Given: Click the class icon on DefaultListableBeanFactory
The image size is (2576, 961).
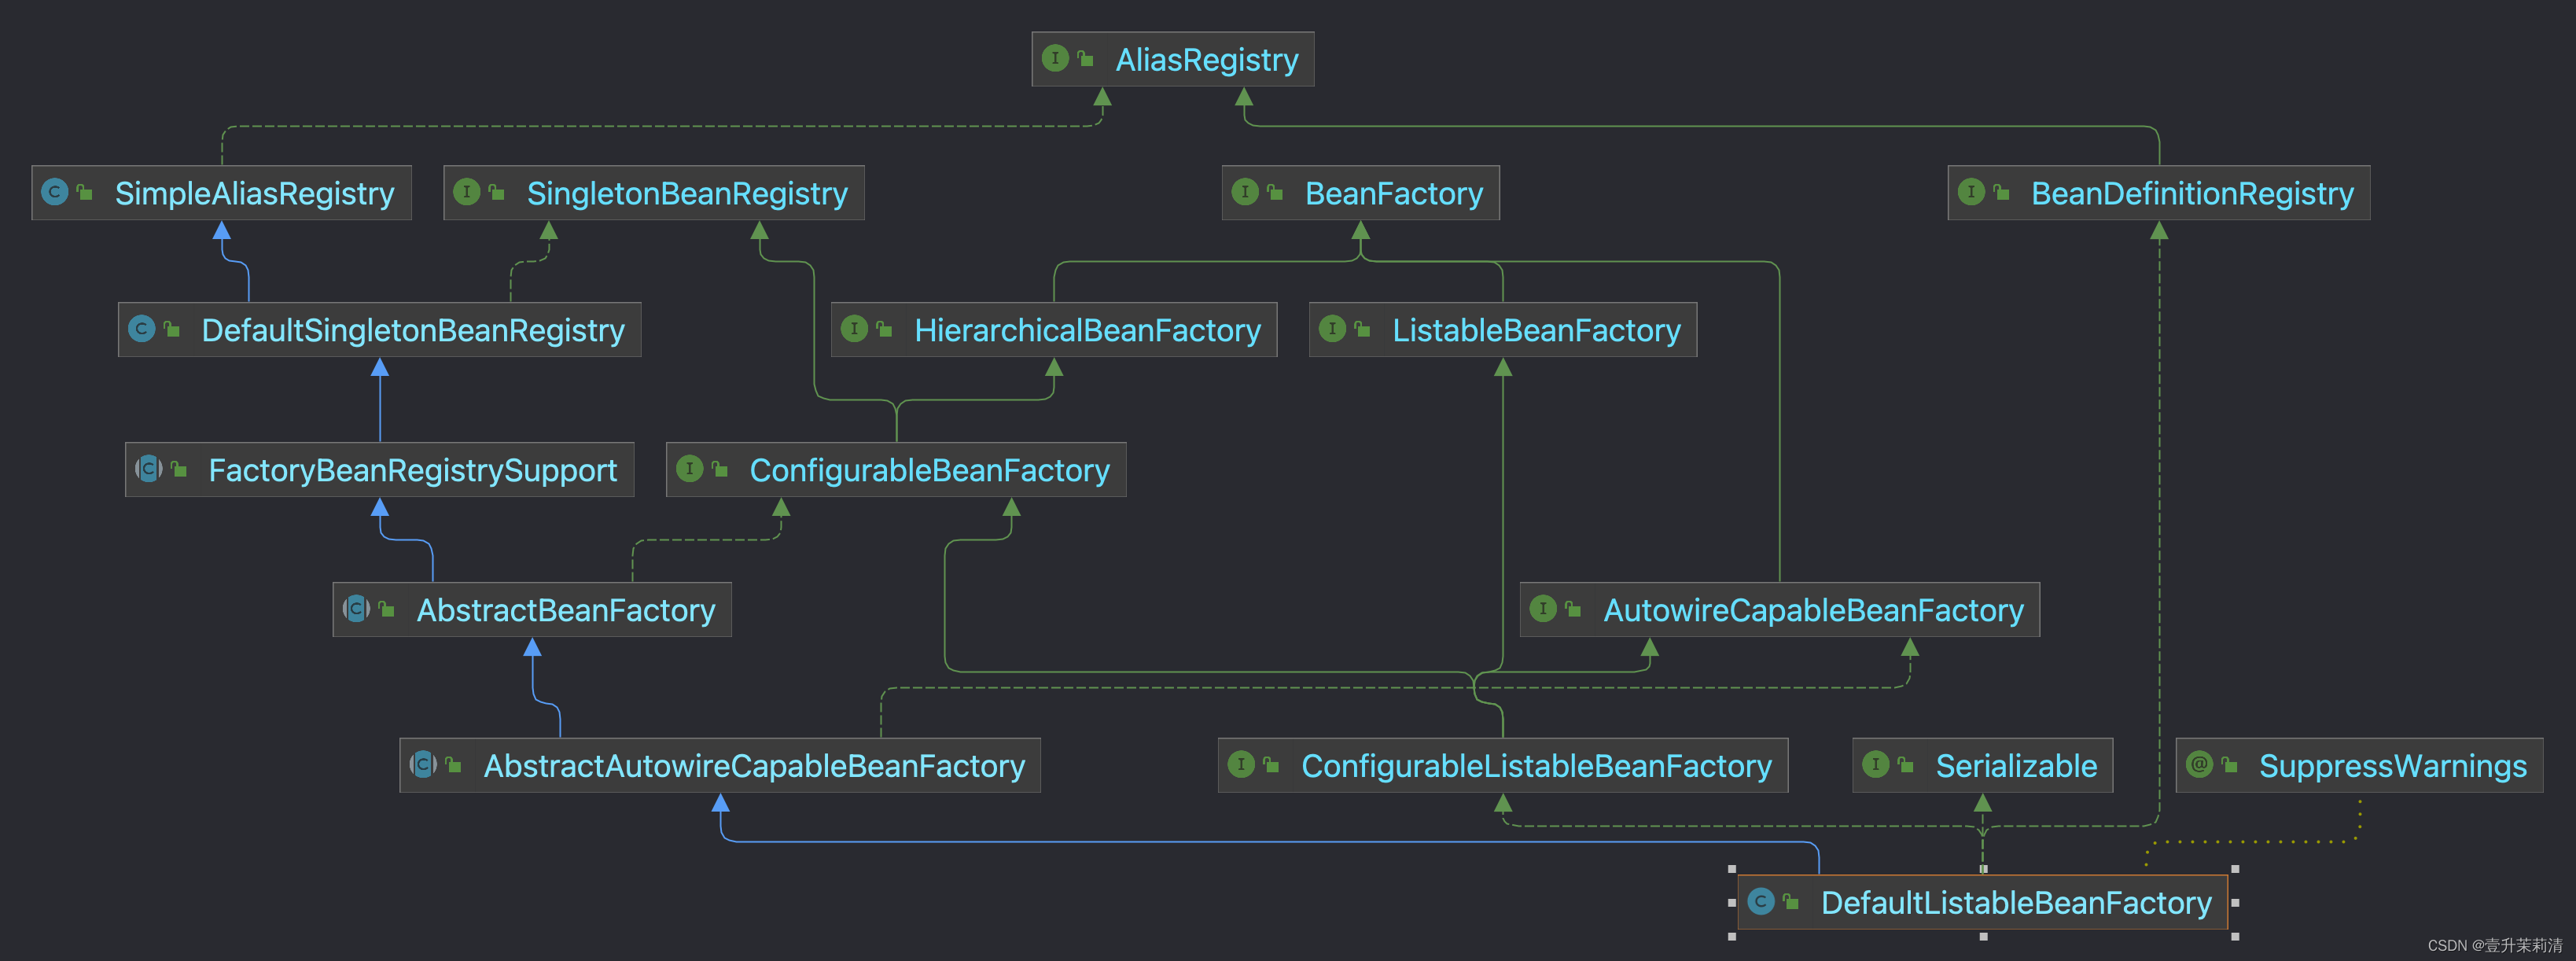Looking at the screenshot, I should (1761, 901).
